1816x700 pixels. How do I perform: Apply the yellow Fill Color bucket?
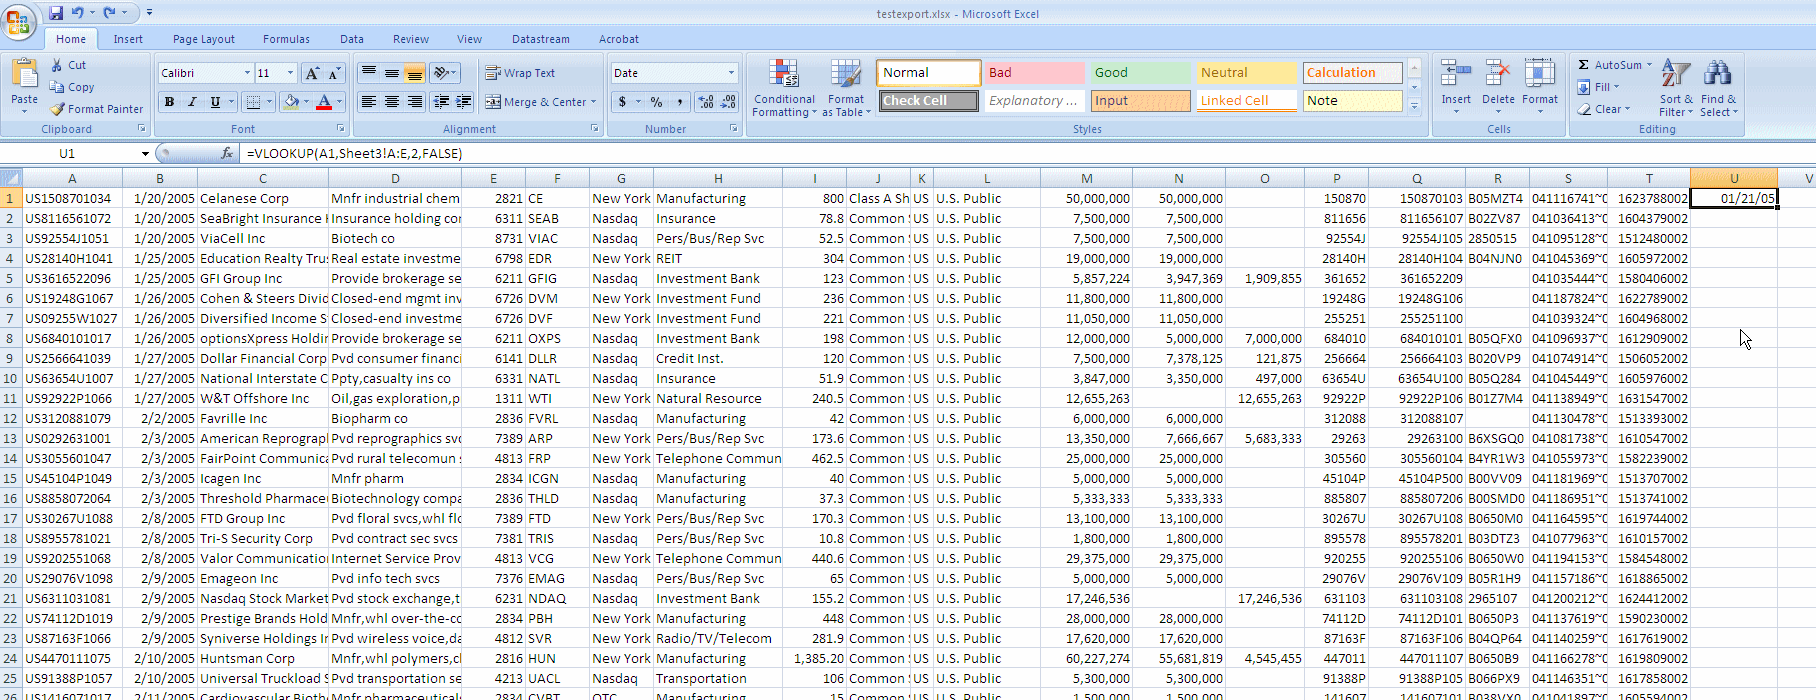tap(291, 102)
